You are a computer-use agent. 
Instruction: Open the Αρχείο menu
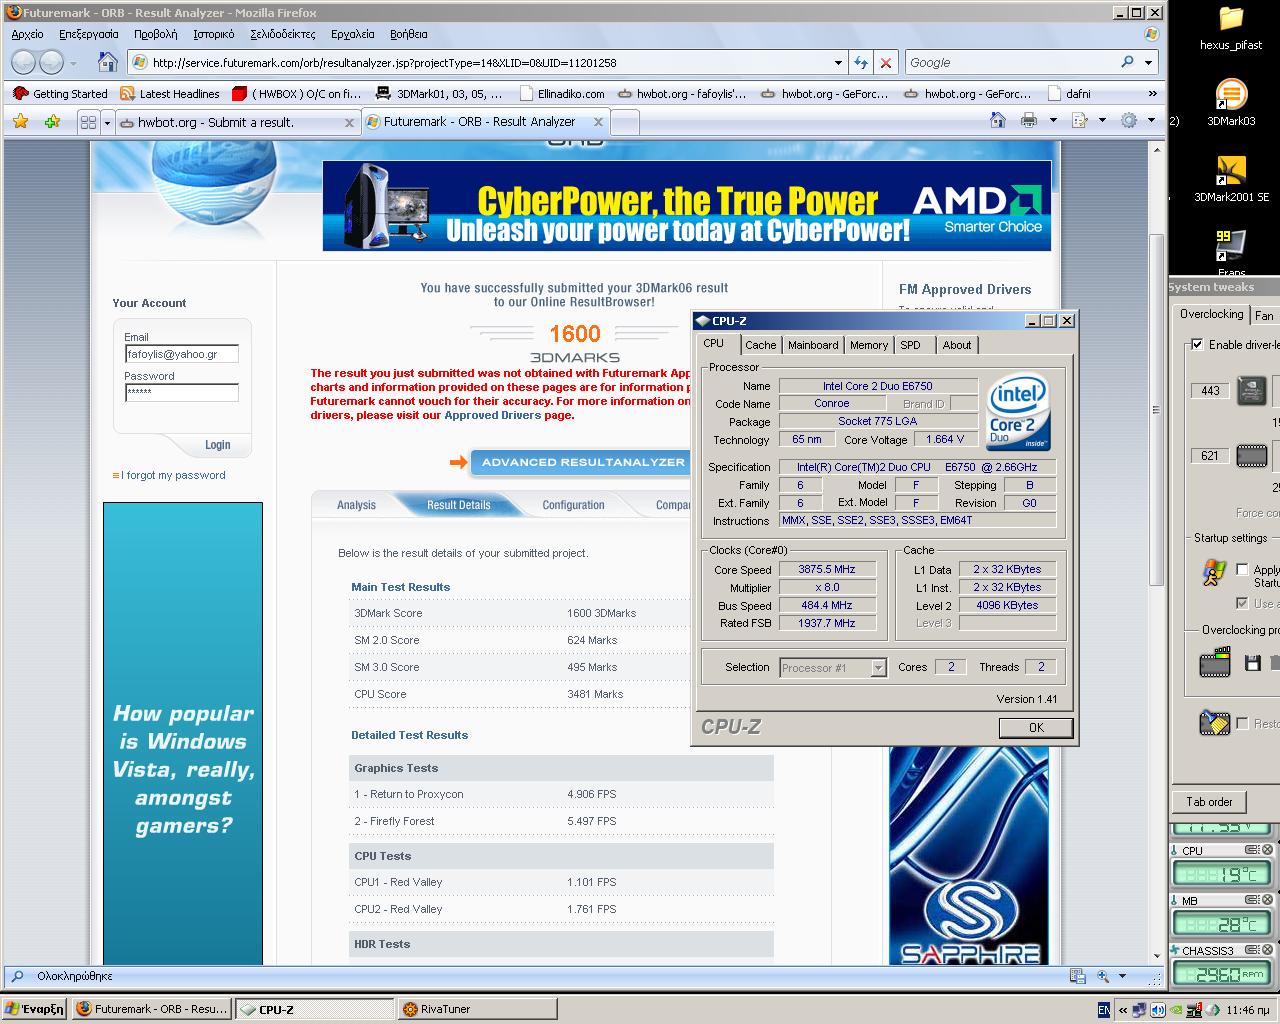(27, 34)
